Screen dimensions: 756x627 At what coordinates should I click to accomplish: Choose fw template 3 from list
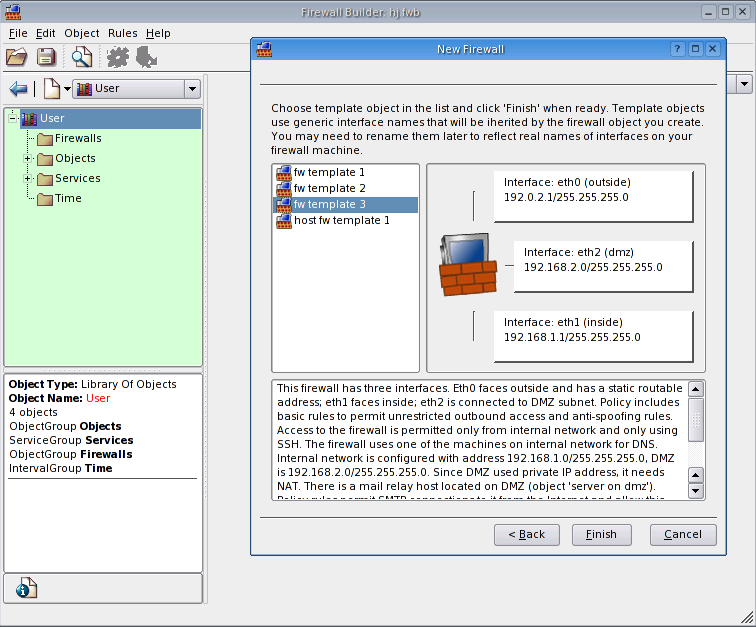[x=345, y=204]
